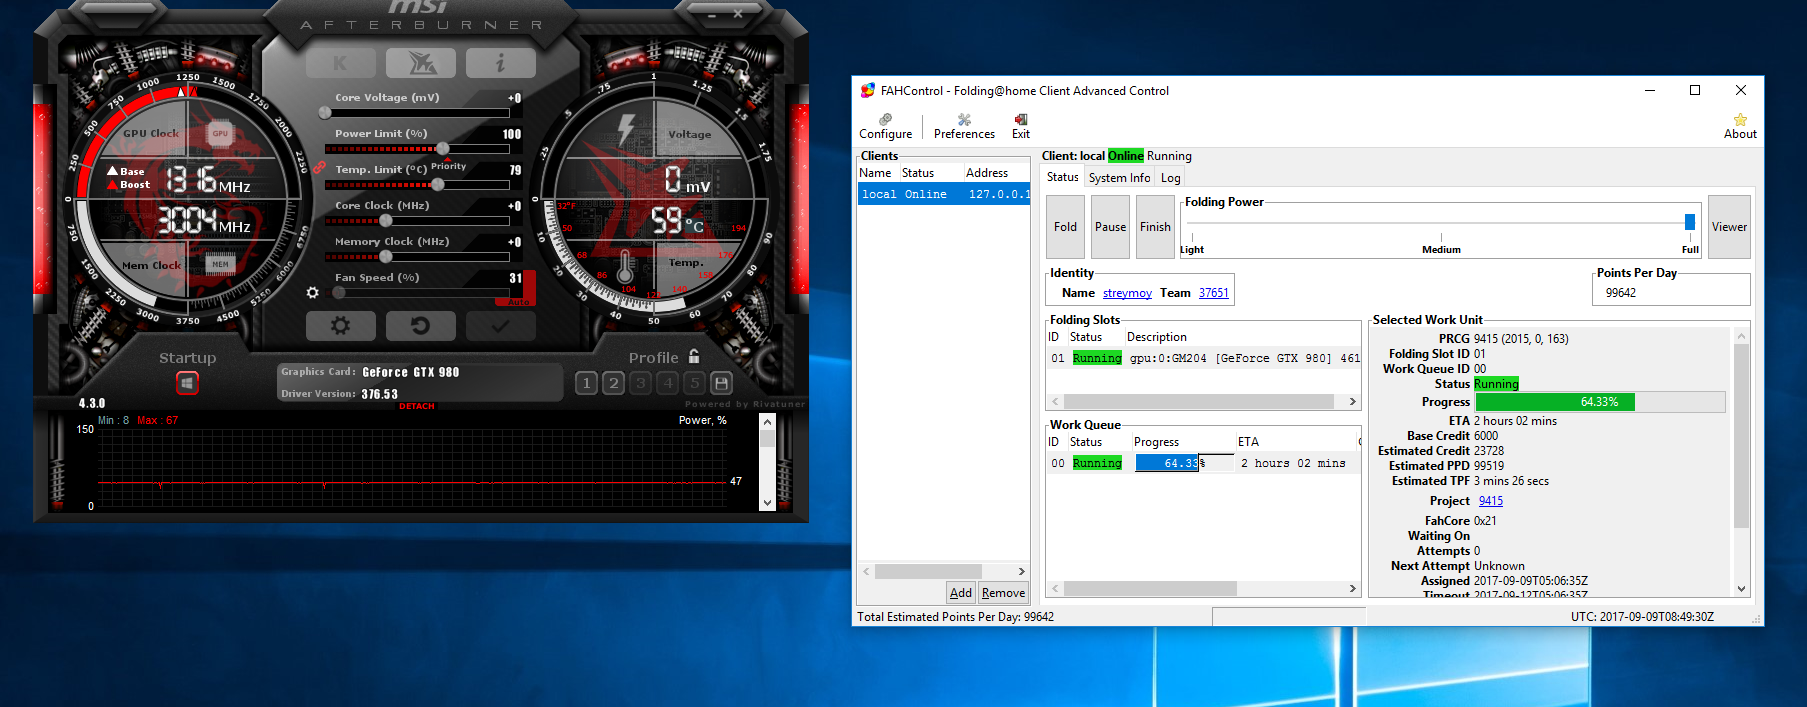The width and height of the screenshot is (1807, 707).
Task: Click Core Clock slider handle
Action: tap(386, 221)
